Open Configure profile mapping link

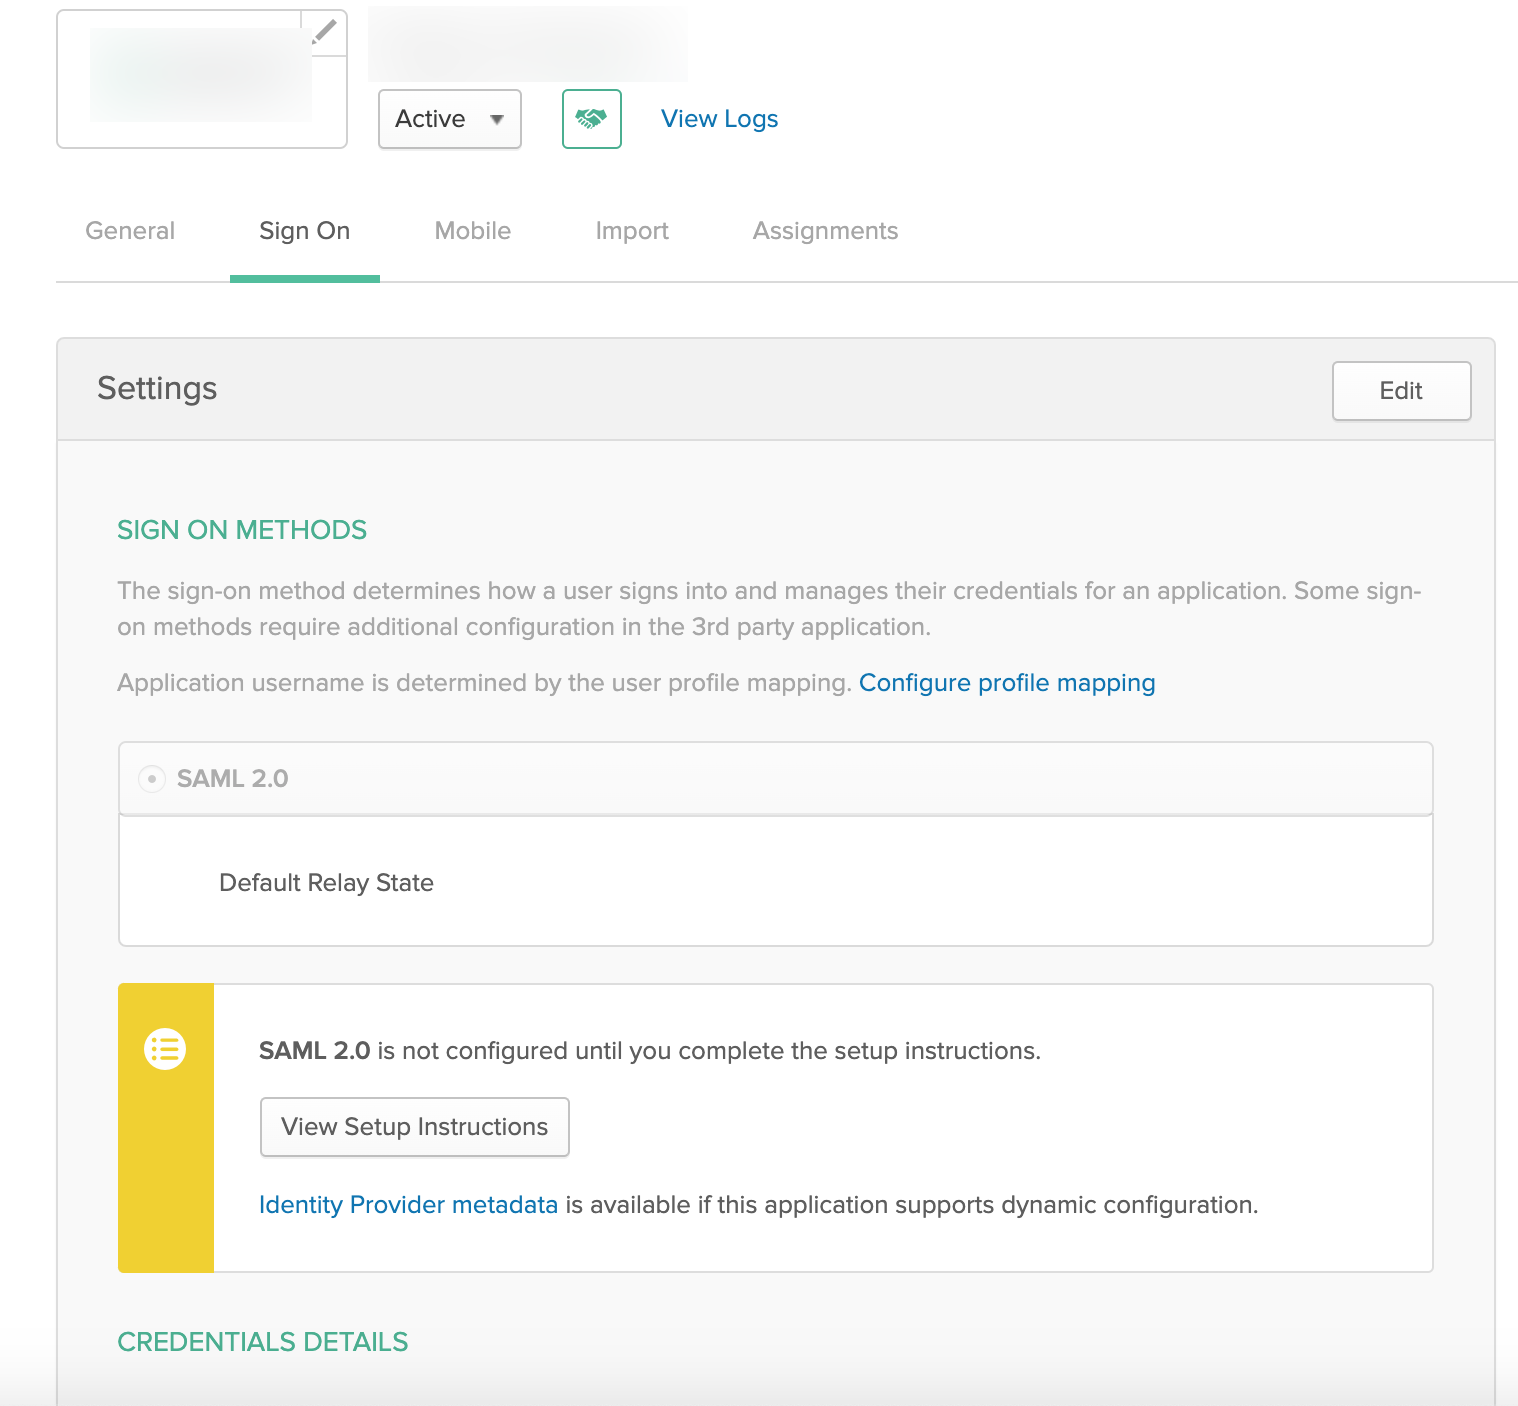pyautogui.click(x=1007, y=683)
